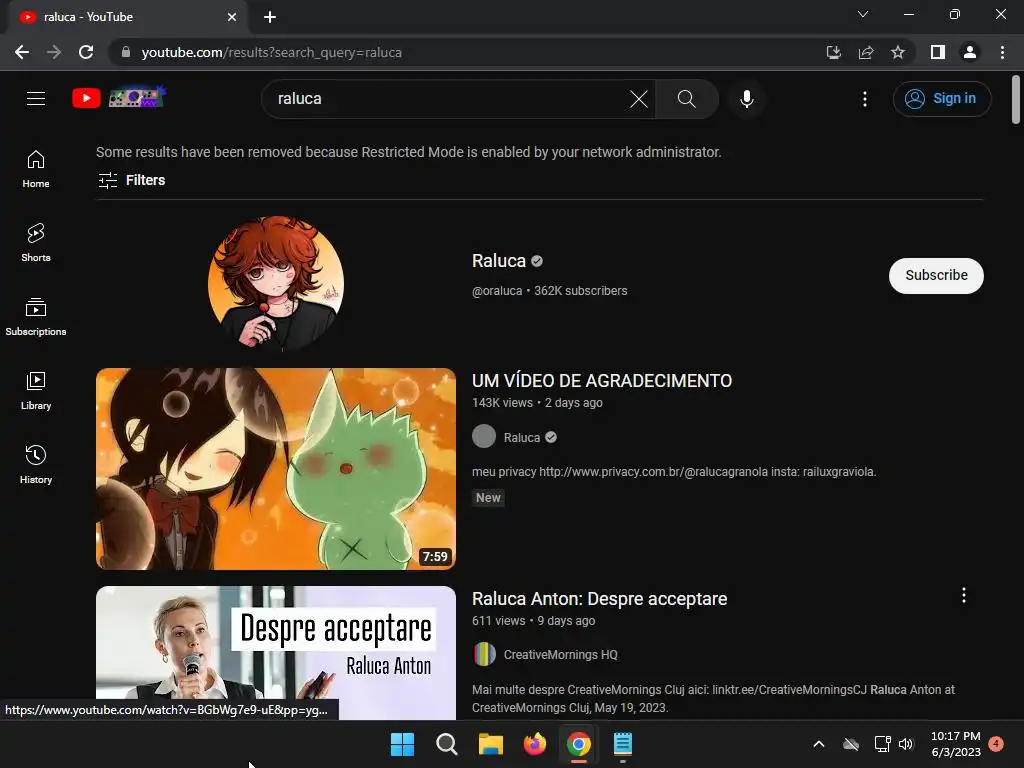The width and height of the screenshot is (1024, 768).
Task: Open File Explorer from the taskbar
Action: coord(490,744)
